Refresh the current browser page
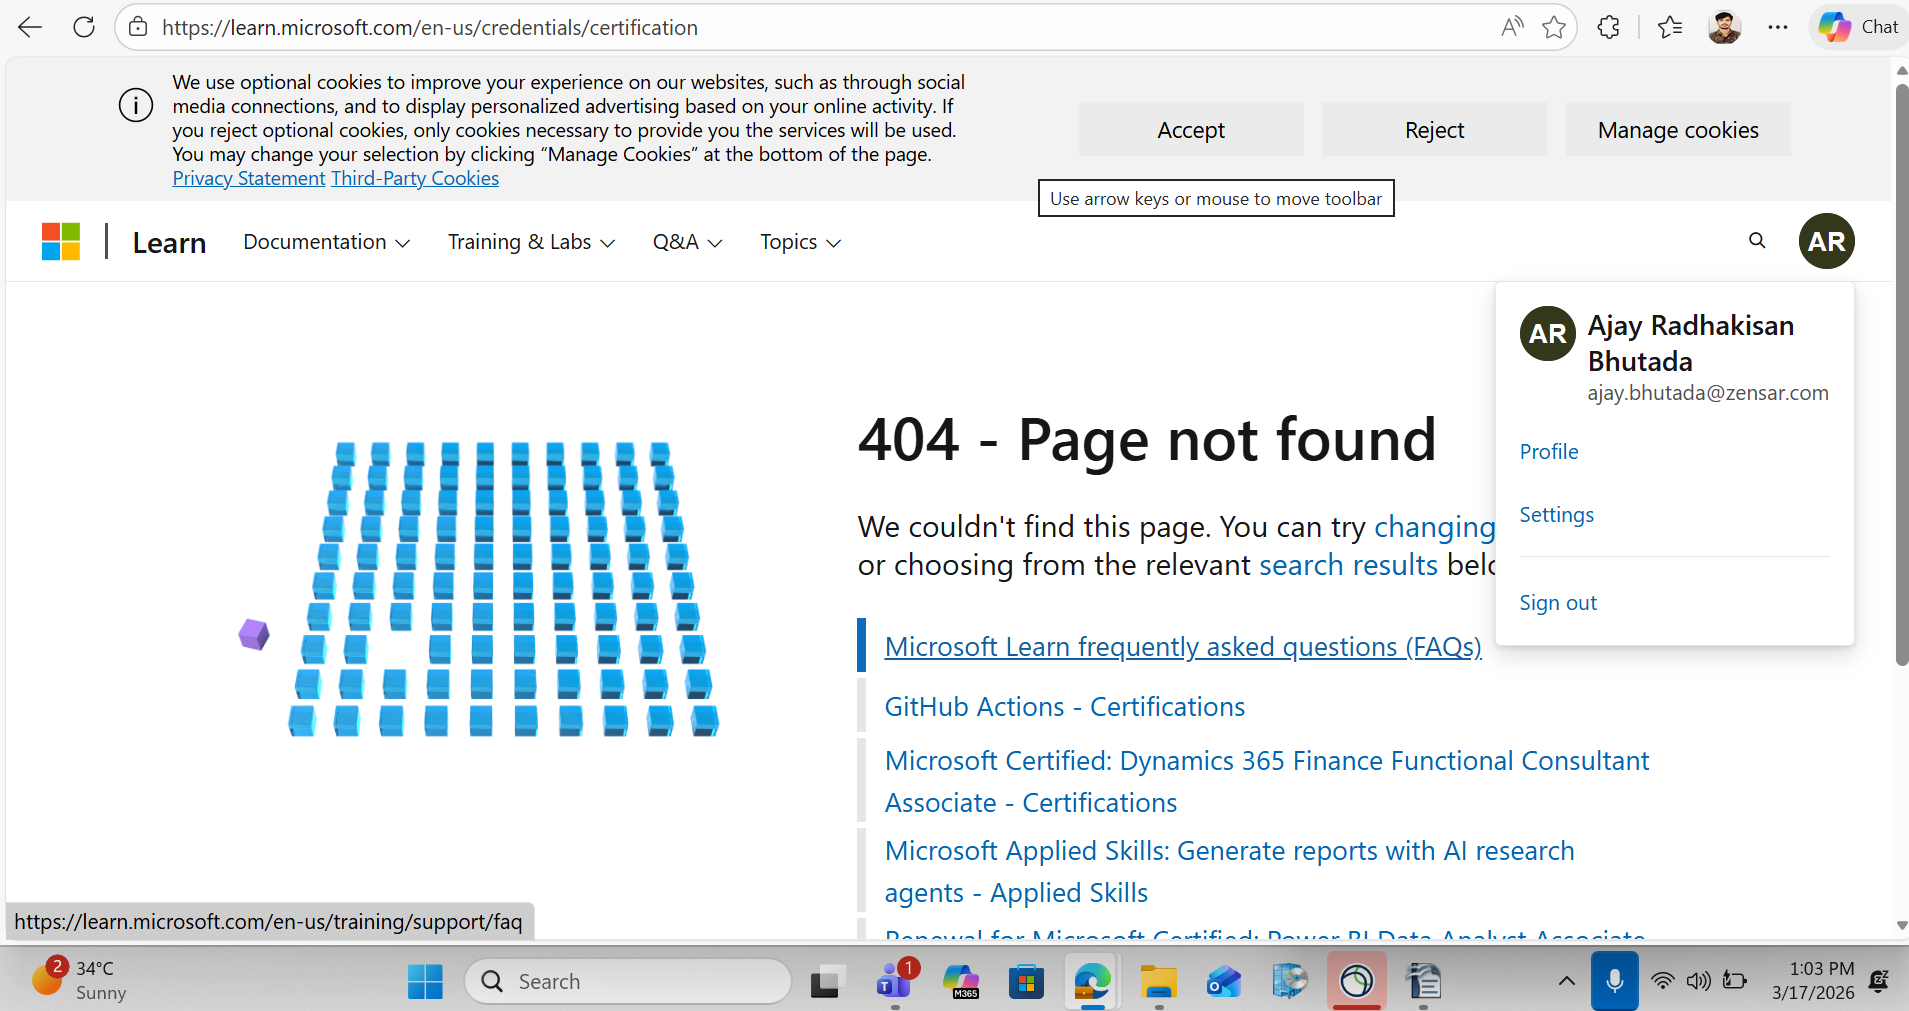 (84, 27)
